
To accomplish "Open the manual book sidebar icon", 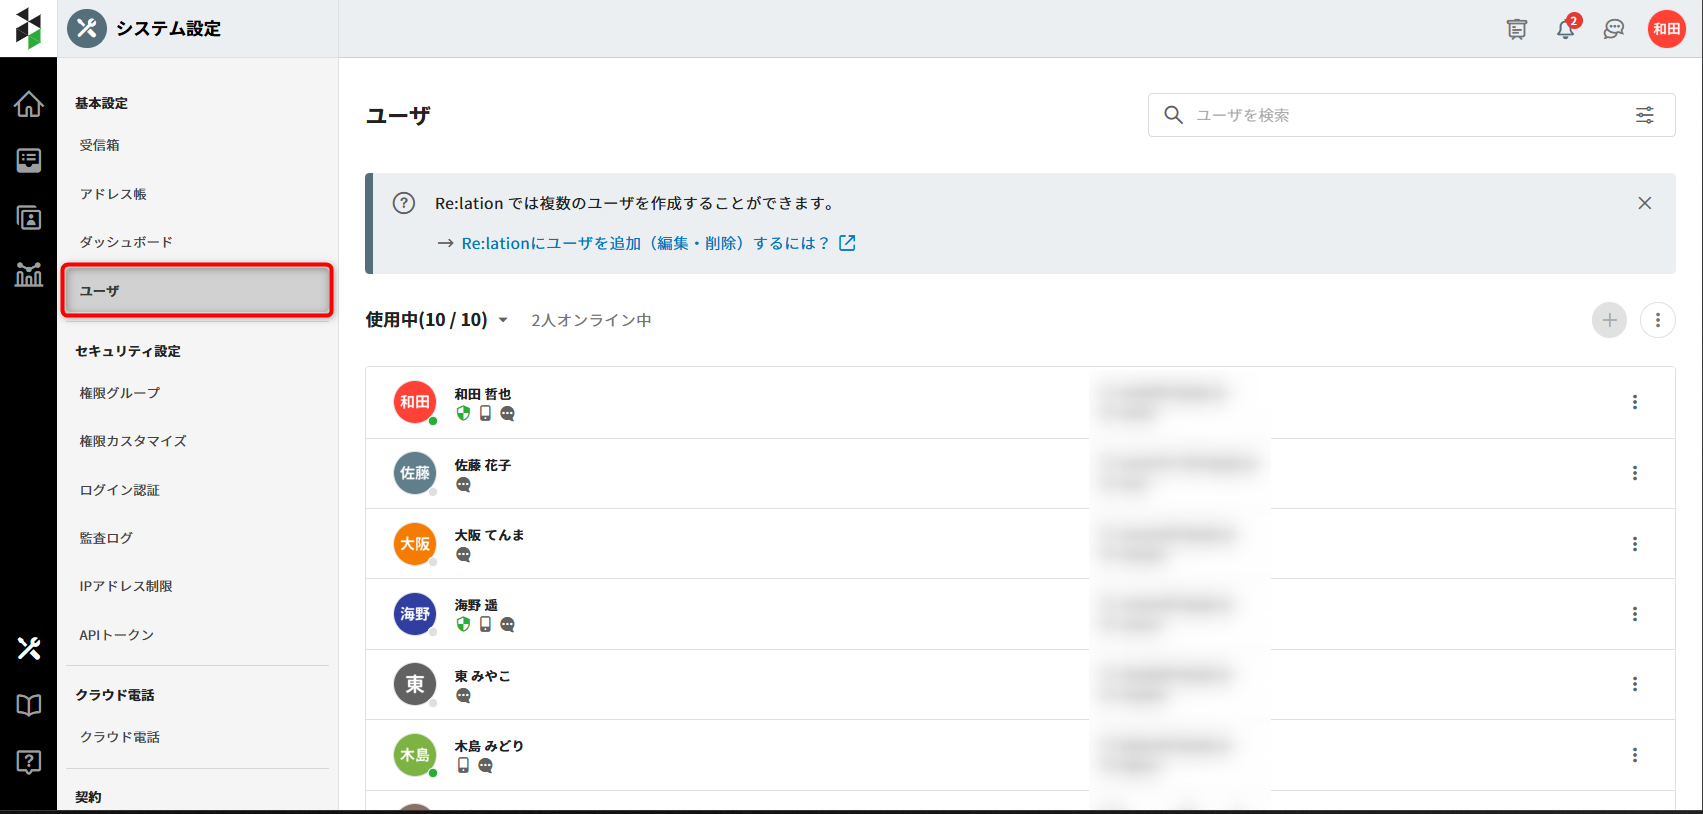I will click(x=28, y=705).
